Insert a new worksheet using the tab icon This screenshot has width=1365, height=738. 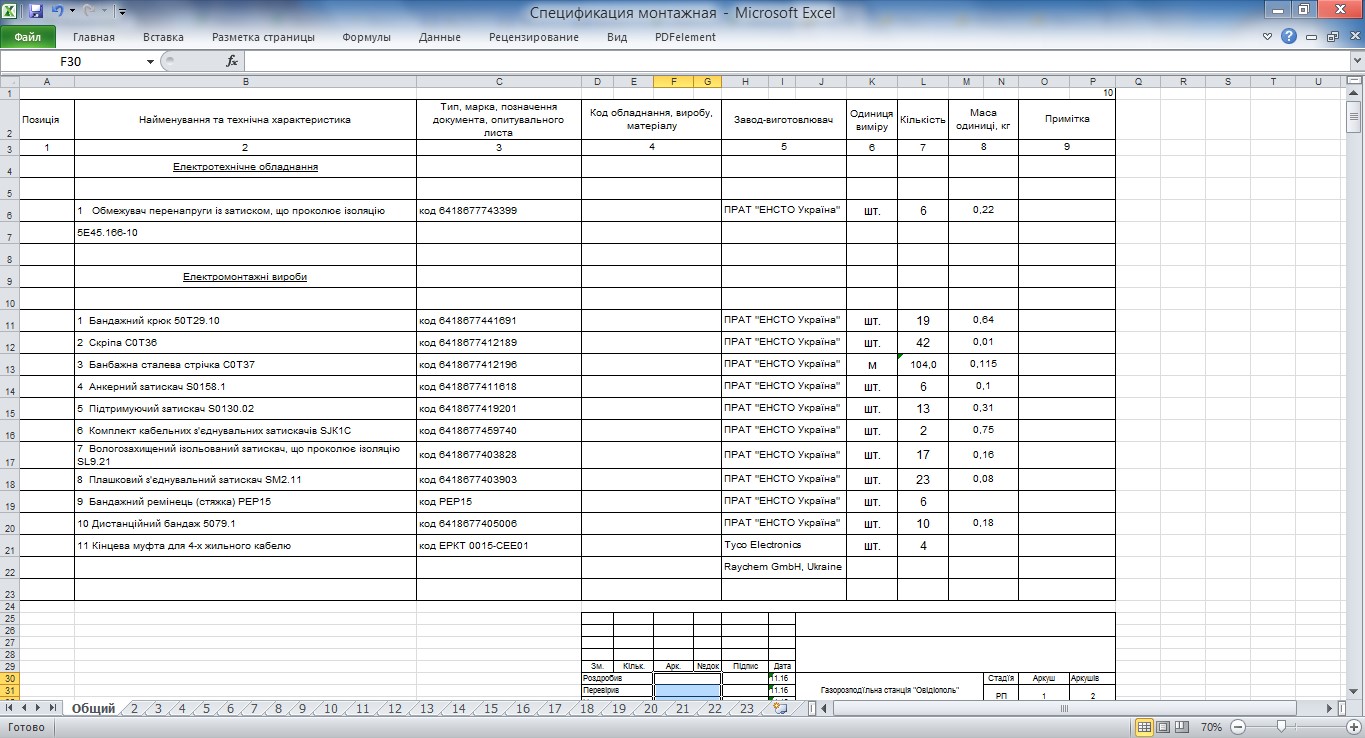781,709
